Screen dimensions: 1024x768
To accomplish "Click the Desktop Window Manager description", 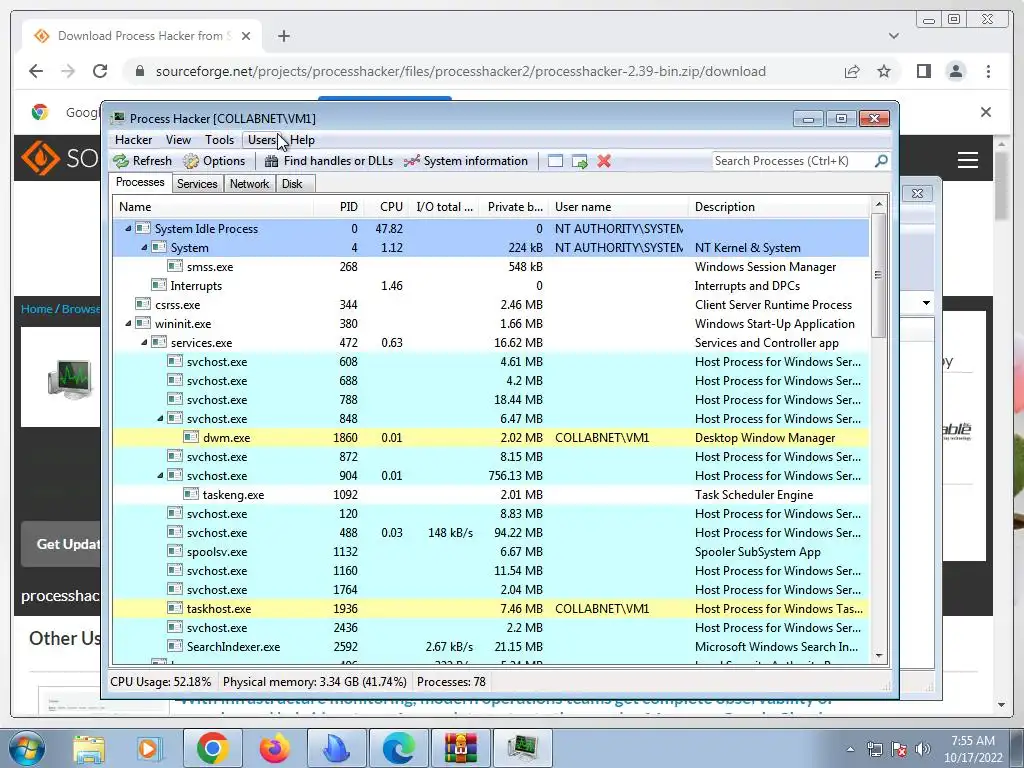I will click(x=765, y=438).
